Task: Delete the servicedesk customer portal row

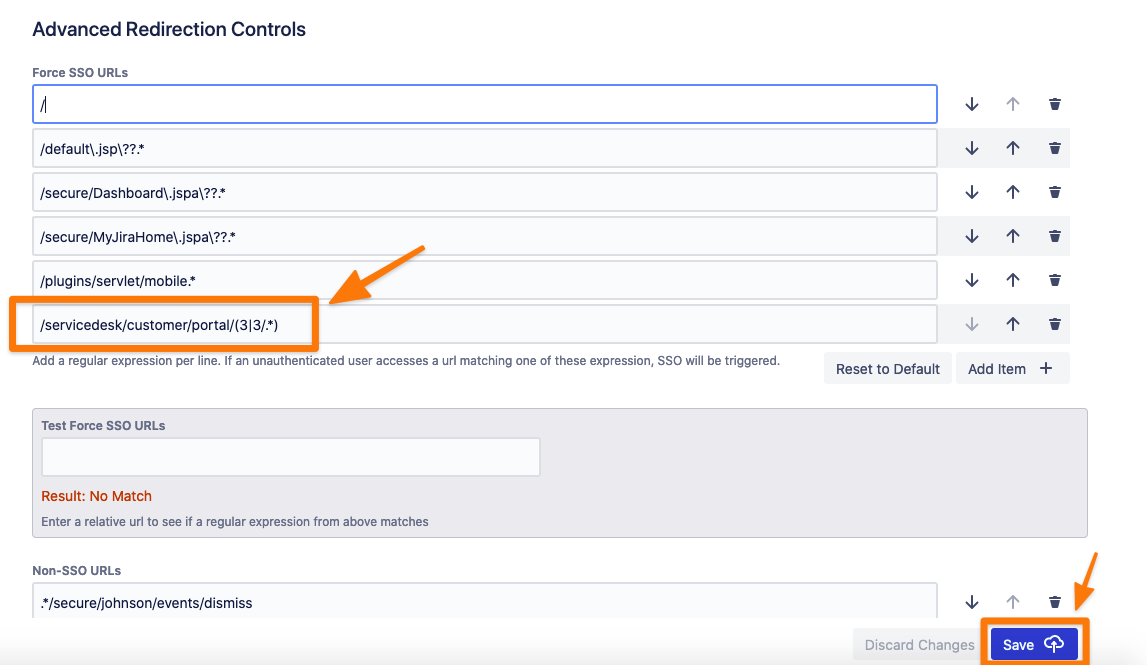Action: pos(1054,324)
